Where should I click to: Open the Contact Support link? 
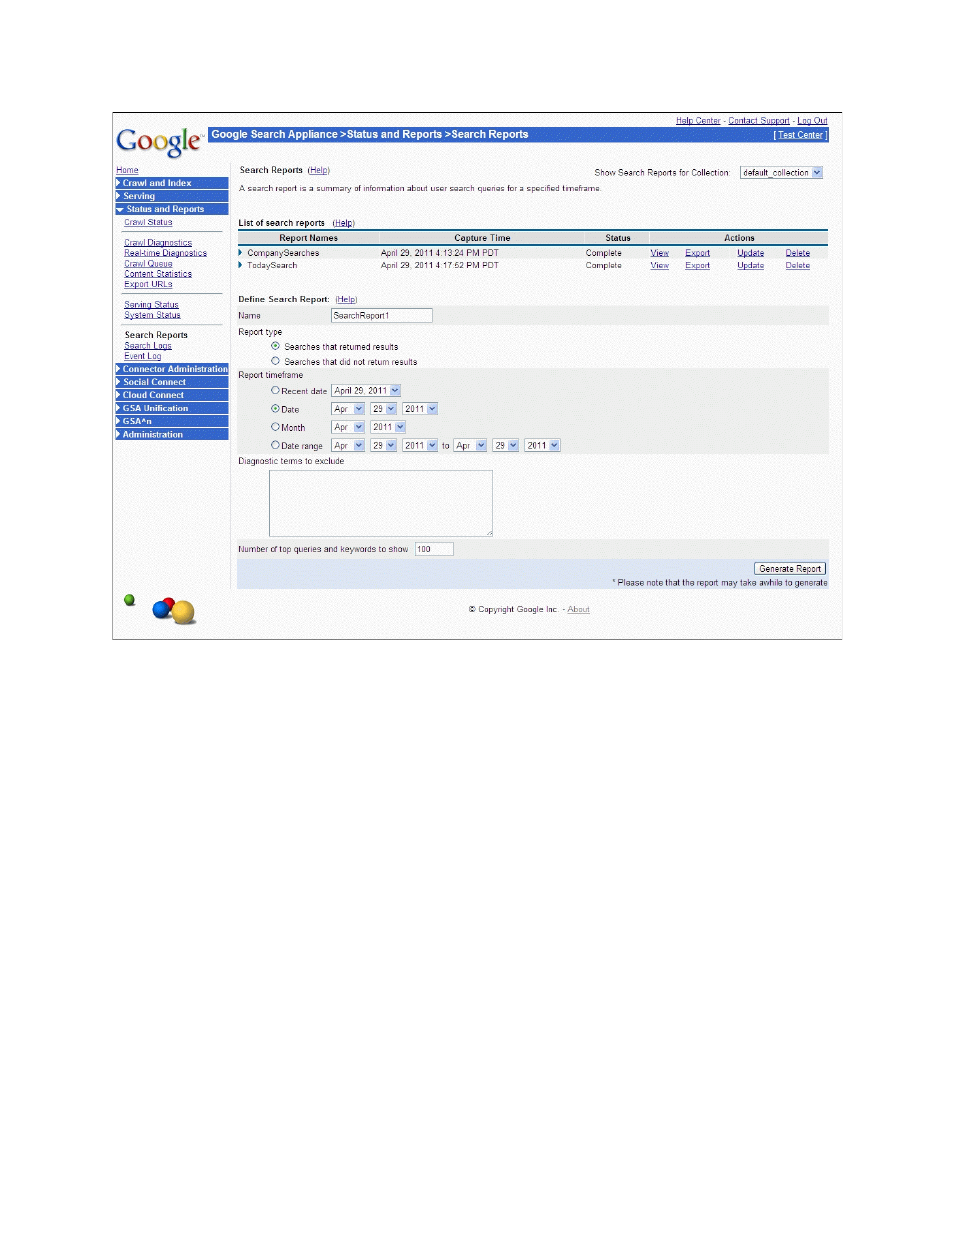(x=759, y=121)
